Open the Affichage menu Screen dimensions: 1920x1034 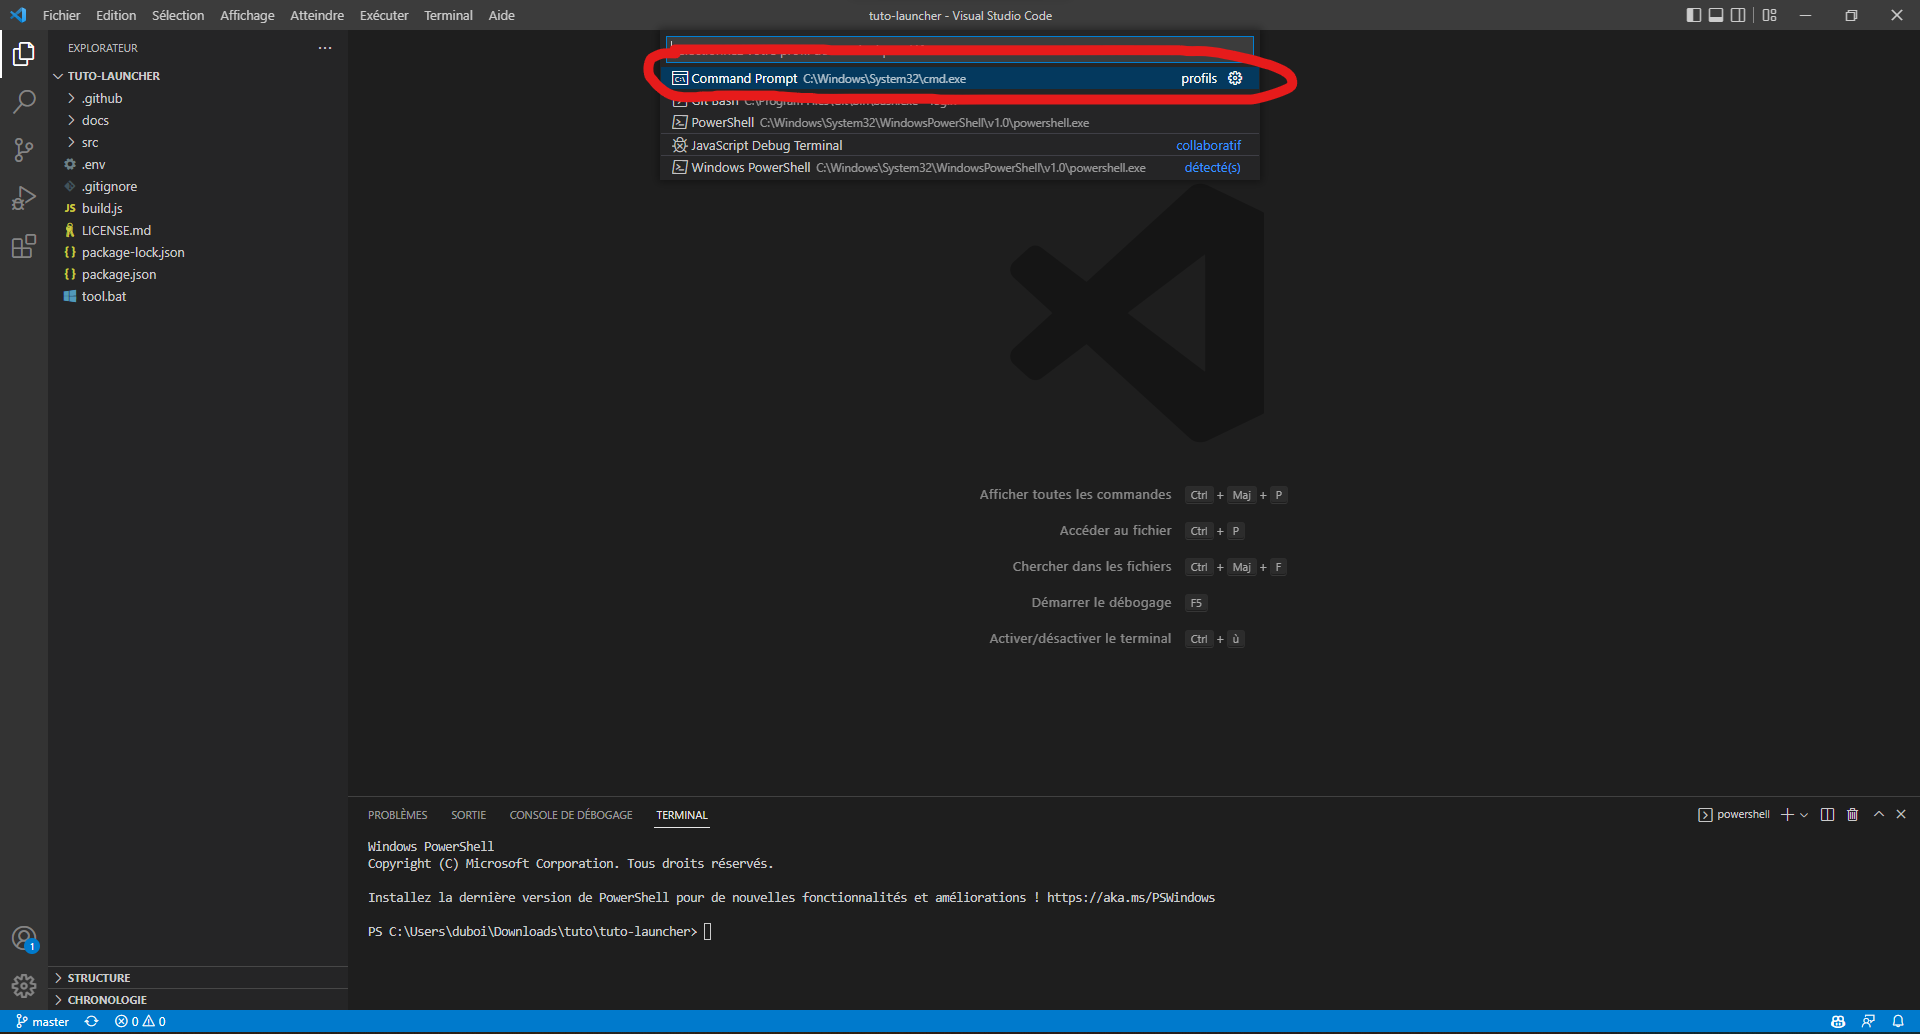click(x=247, y=15)
